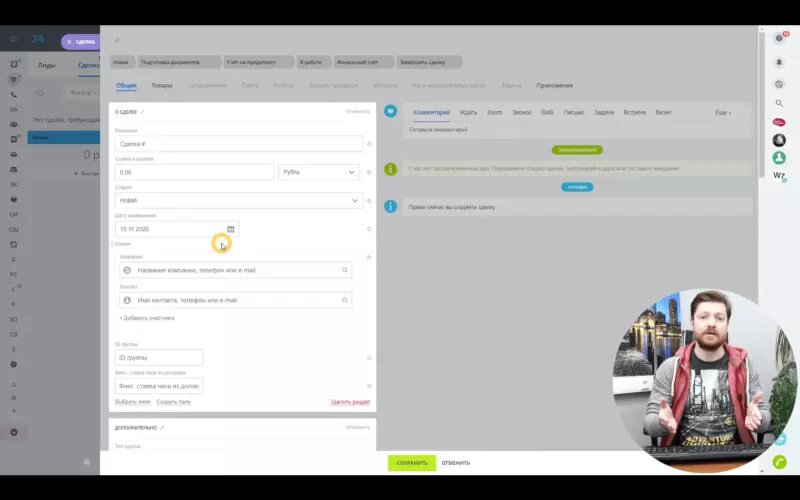
Task: Switch to Общие tab
Action: coord(126,85)
